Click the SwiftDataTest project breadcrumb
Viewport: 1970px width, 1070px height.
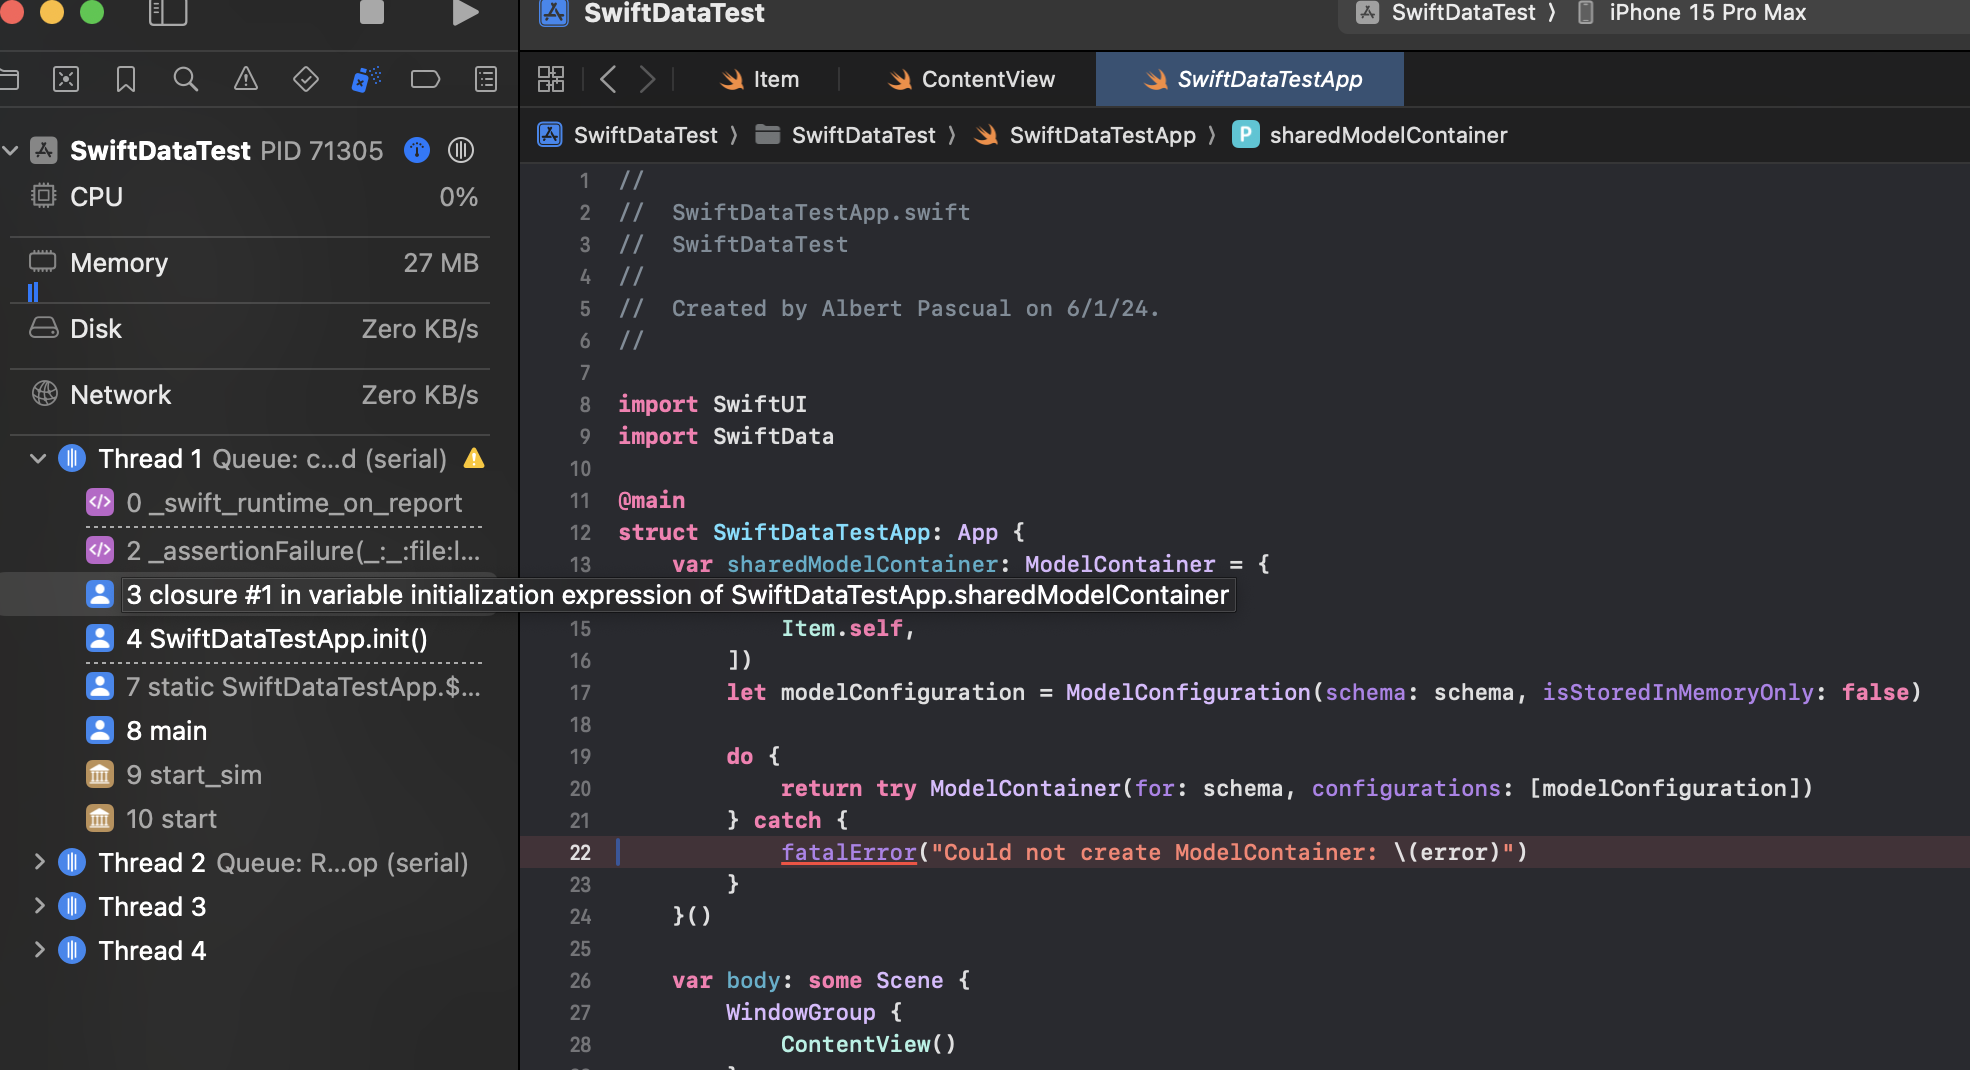coord(628,135)
